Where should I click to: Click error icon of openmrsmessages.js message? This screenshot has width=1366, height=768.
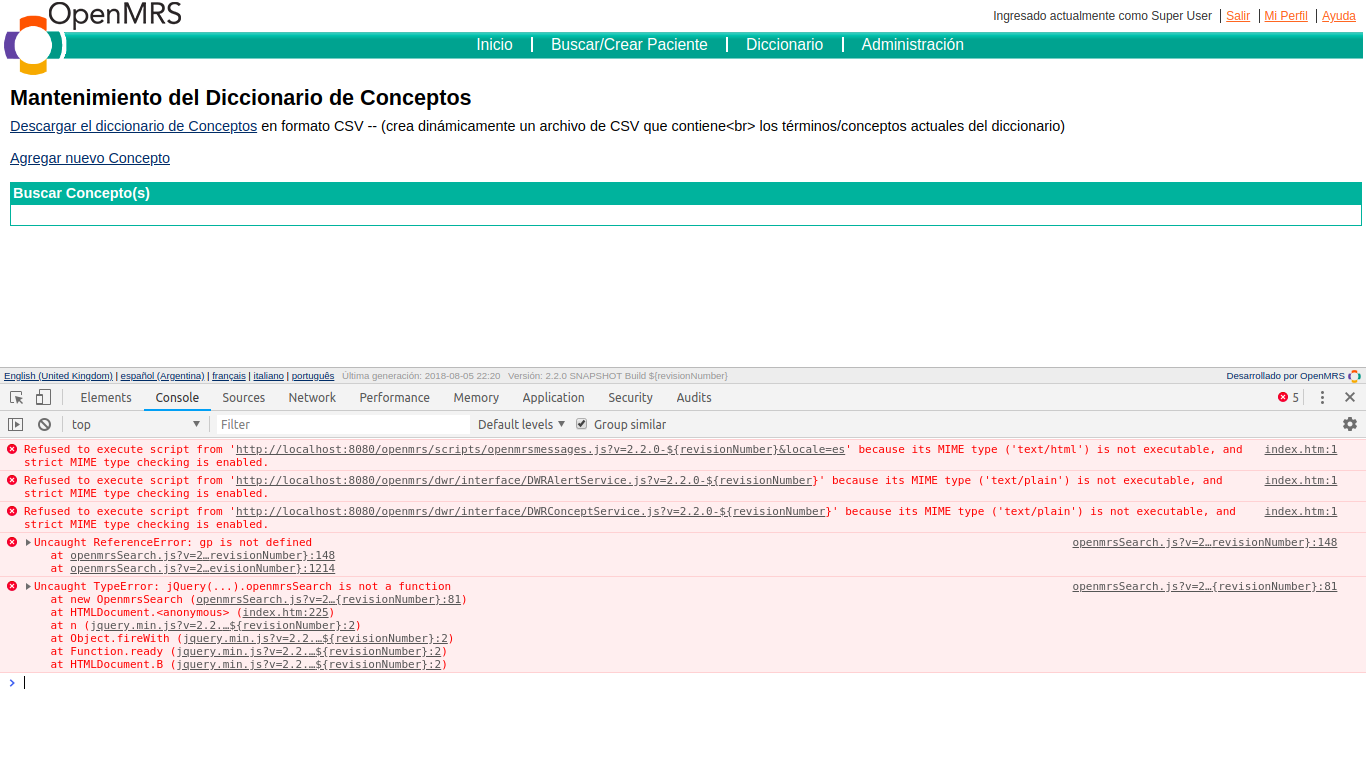tap(12, 449)
